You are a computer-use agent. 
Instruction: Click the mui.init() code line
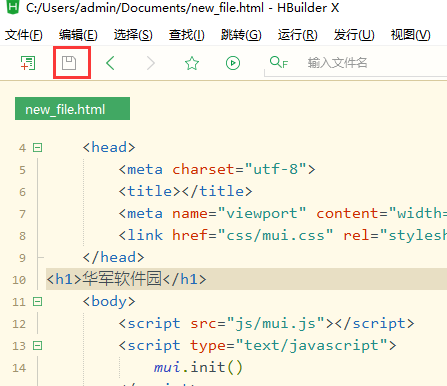[198, 367]
